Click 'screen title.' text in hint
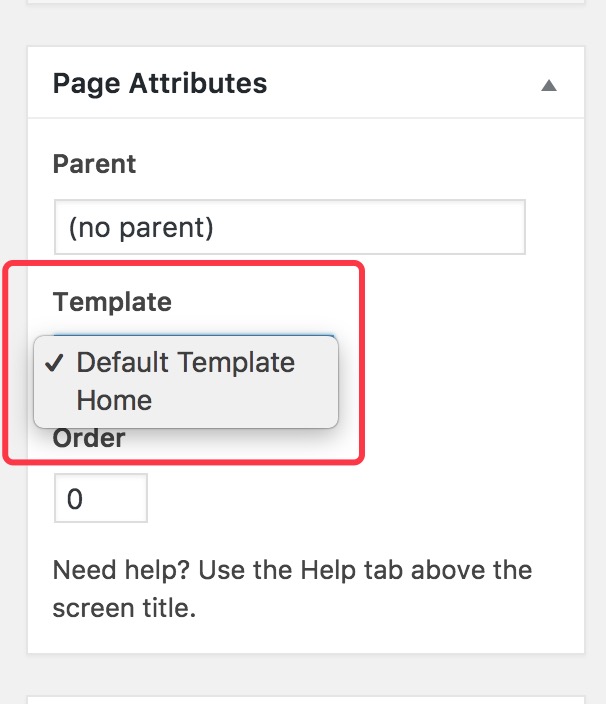This screenshot has height=704, width=606. click(x=123, y=608)
